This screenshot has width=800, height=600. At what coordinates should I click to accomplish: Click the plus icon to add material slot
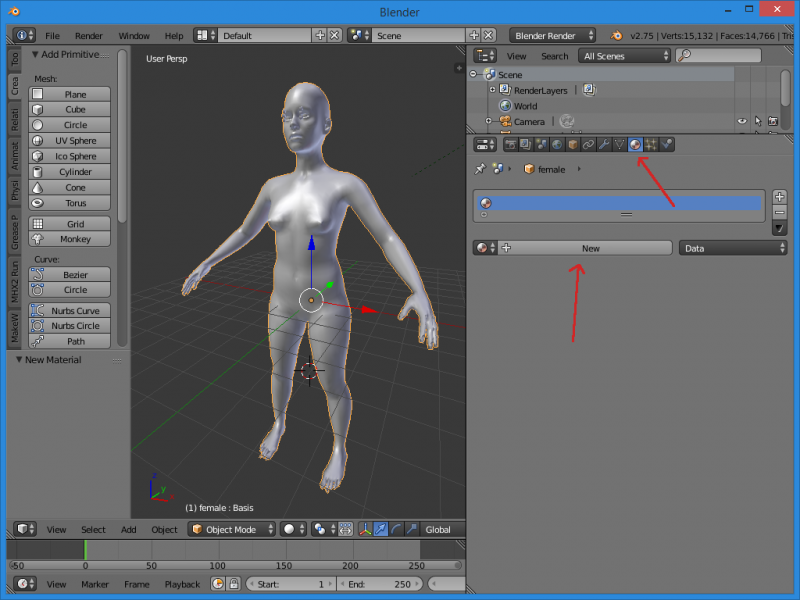point(780,197)
